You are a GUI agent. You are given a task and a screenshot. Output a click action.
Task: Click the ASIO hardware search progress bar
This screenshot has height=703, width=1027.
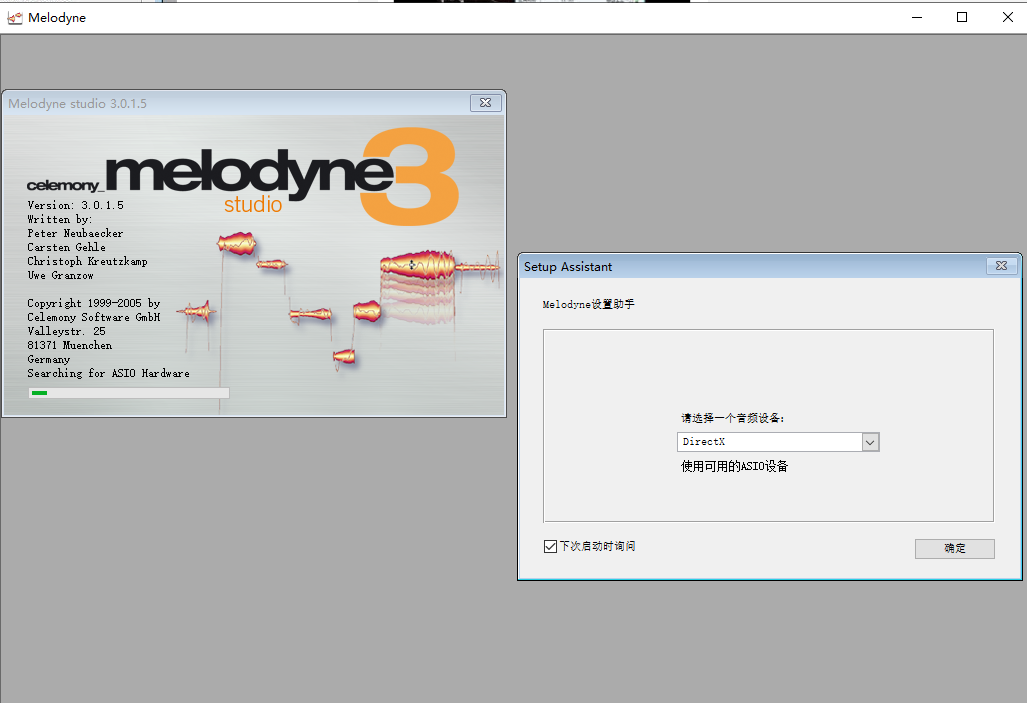[128, 392]
